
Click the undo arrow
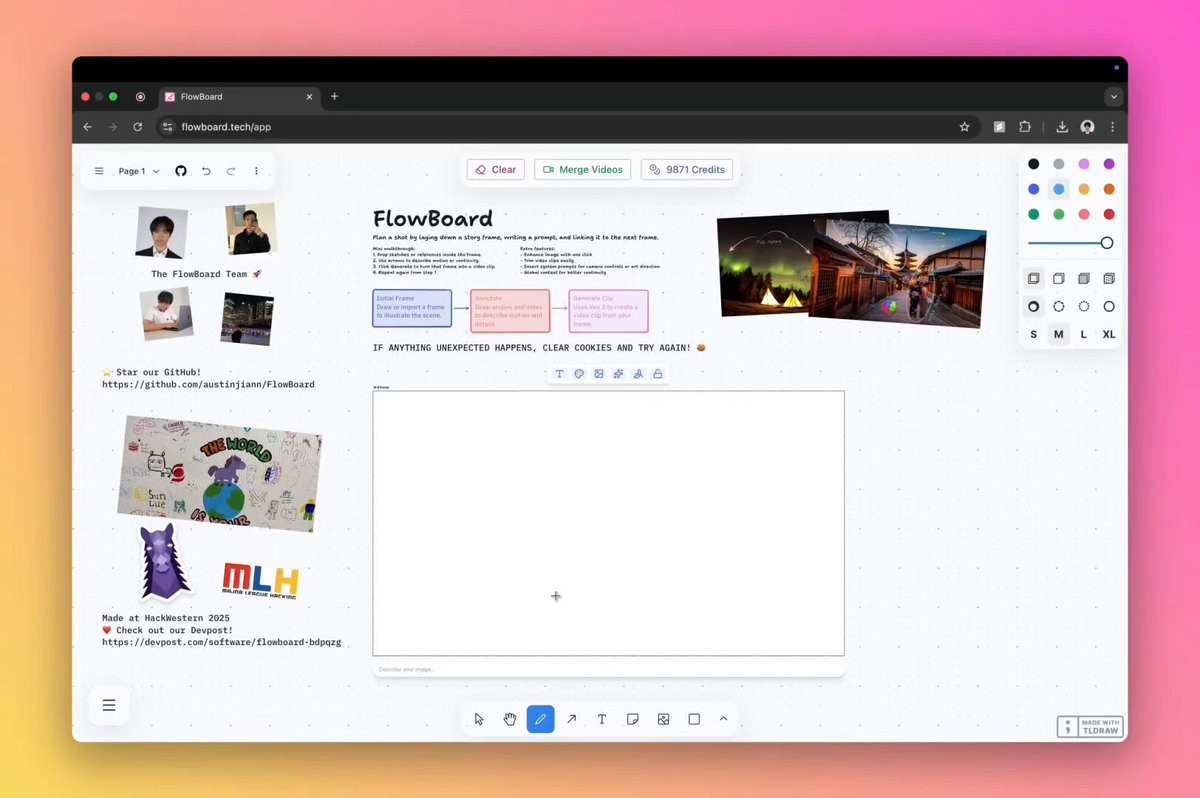pyautogui.click(x=206, y=171)
